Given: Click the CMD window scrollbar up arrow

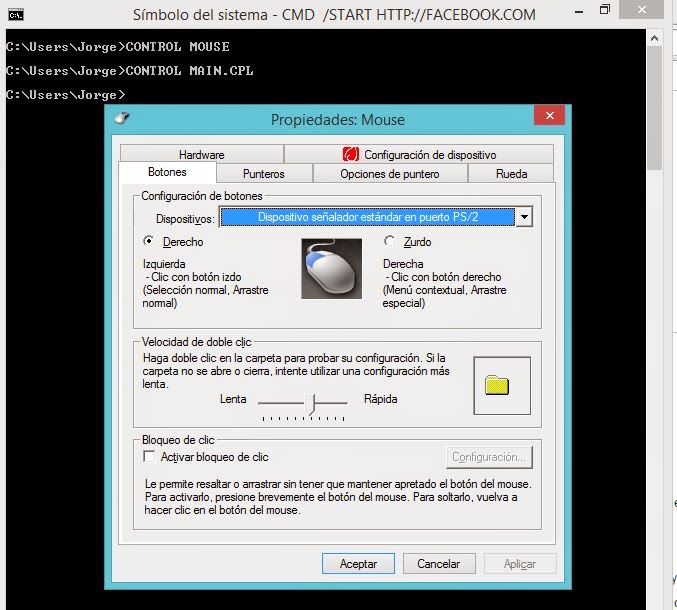Looking at the screenshot, I should [655, 38].
